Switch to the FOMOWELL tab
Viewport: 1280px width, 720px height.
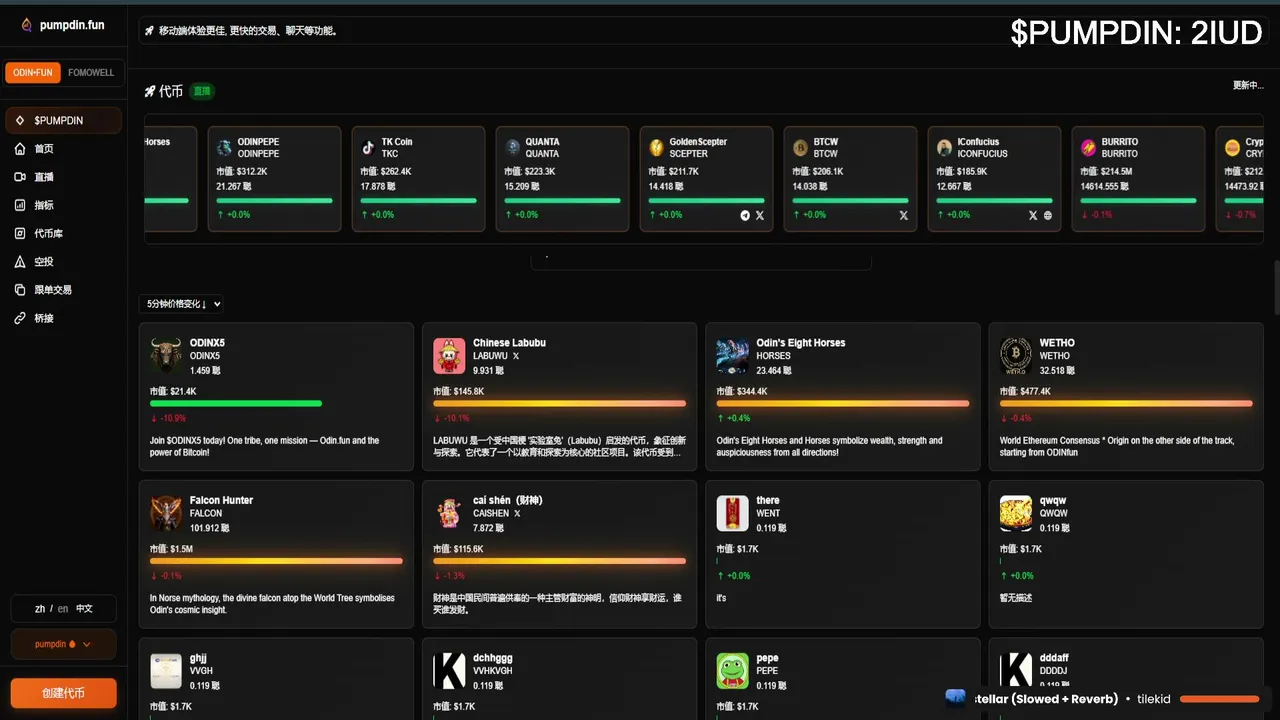pyautogui.click(x=91, y=73)
